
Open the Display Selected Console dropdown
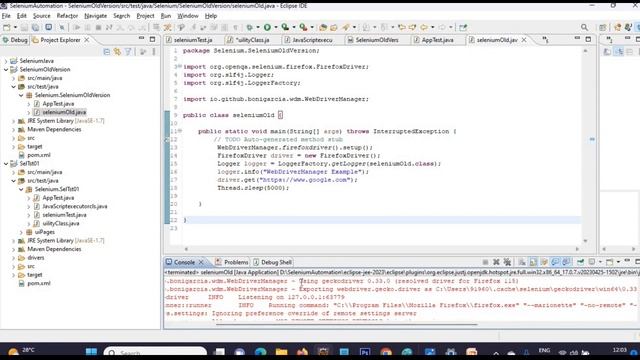click(x=600, y=262)
